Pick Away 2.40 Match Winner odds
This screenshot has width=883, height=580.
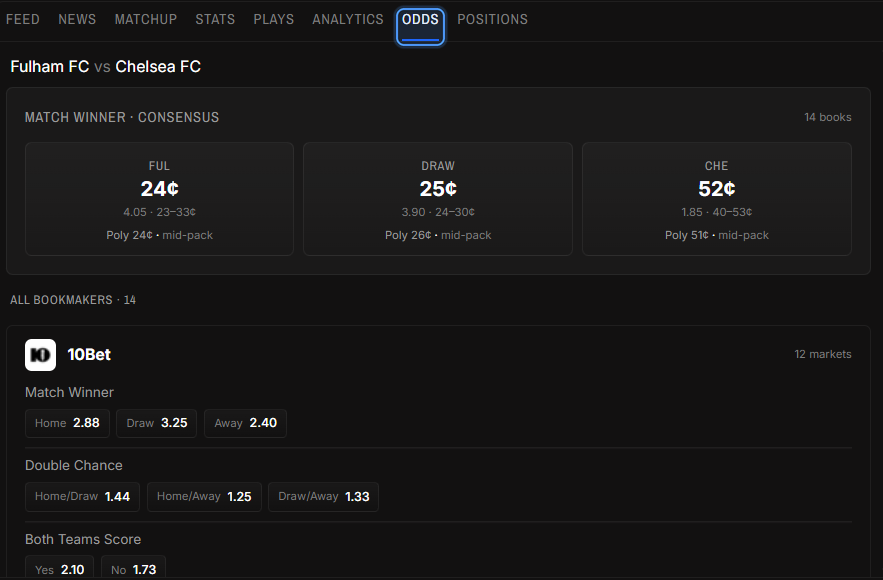pyautogui.click(x=246, y=423)
